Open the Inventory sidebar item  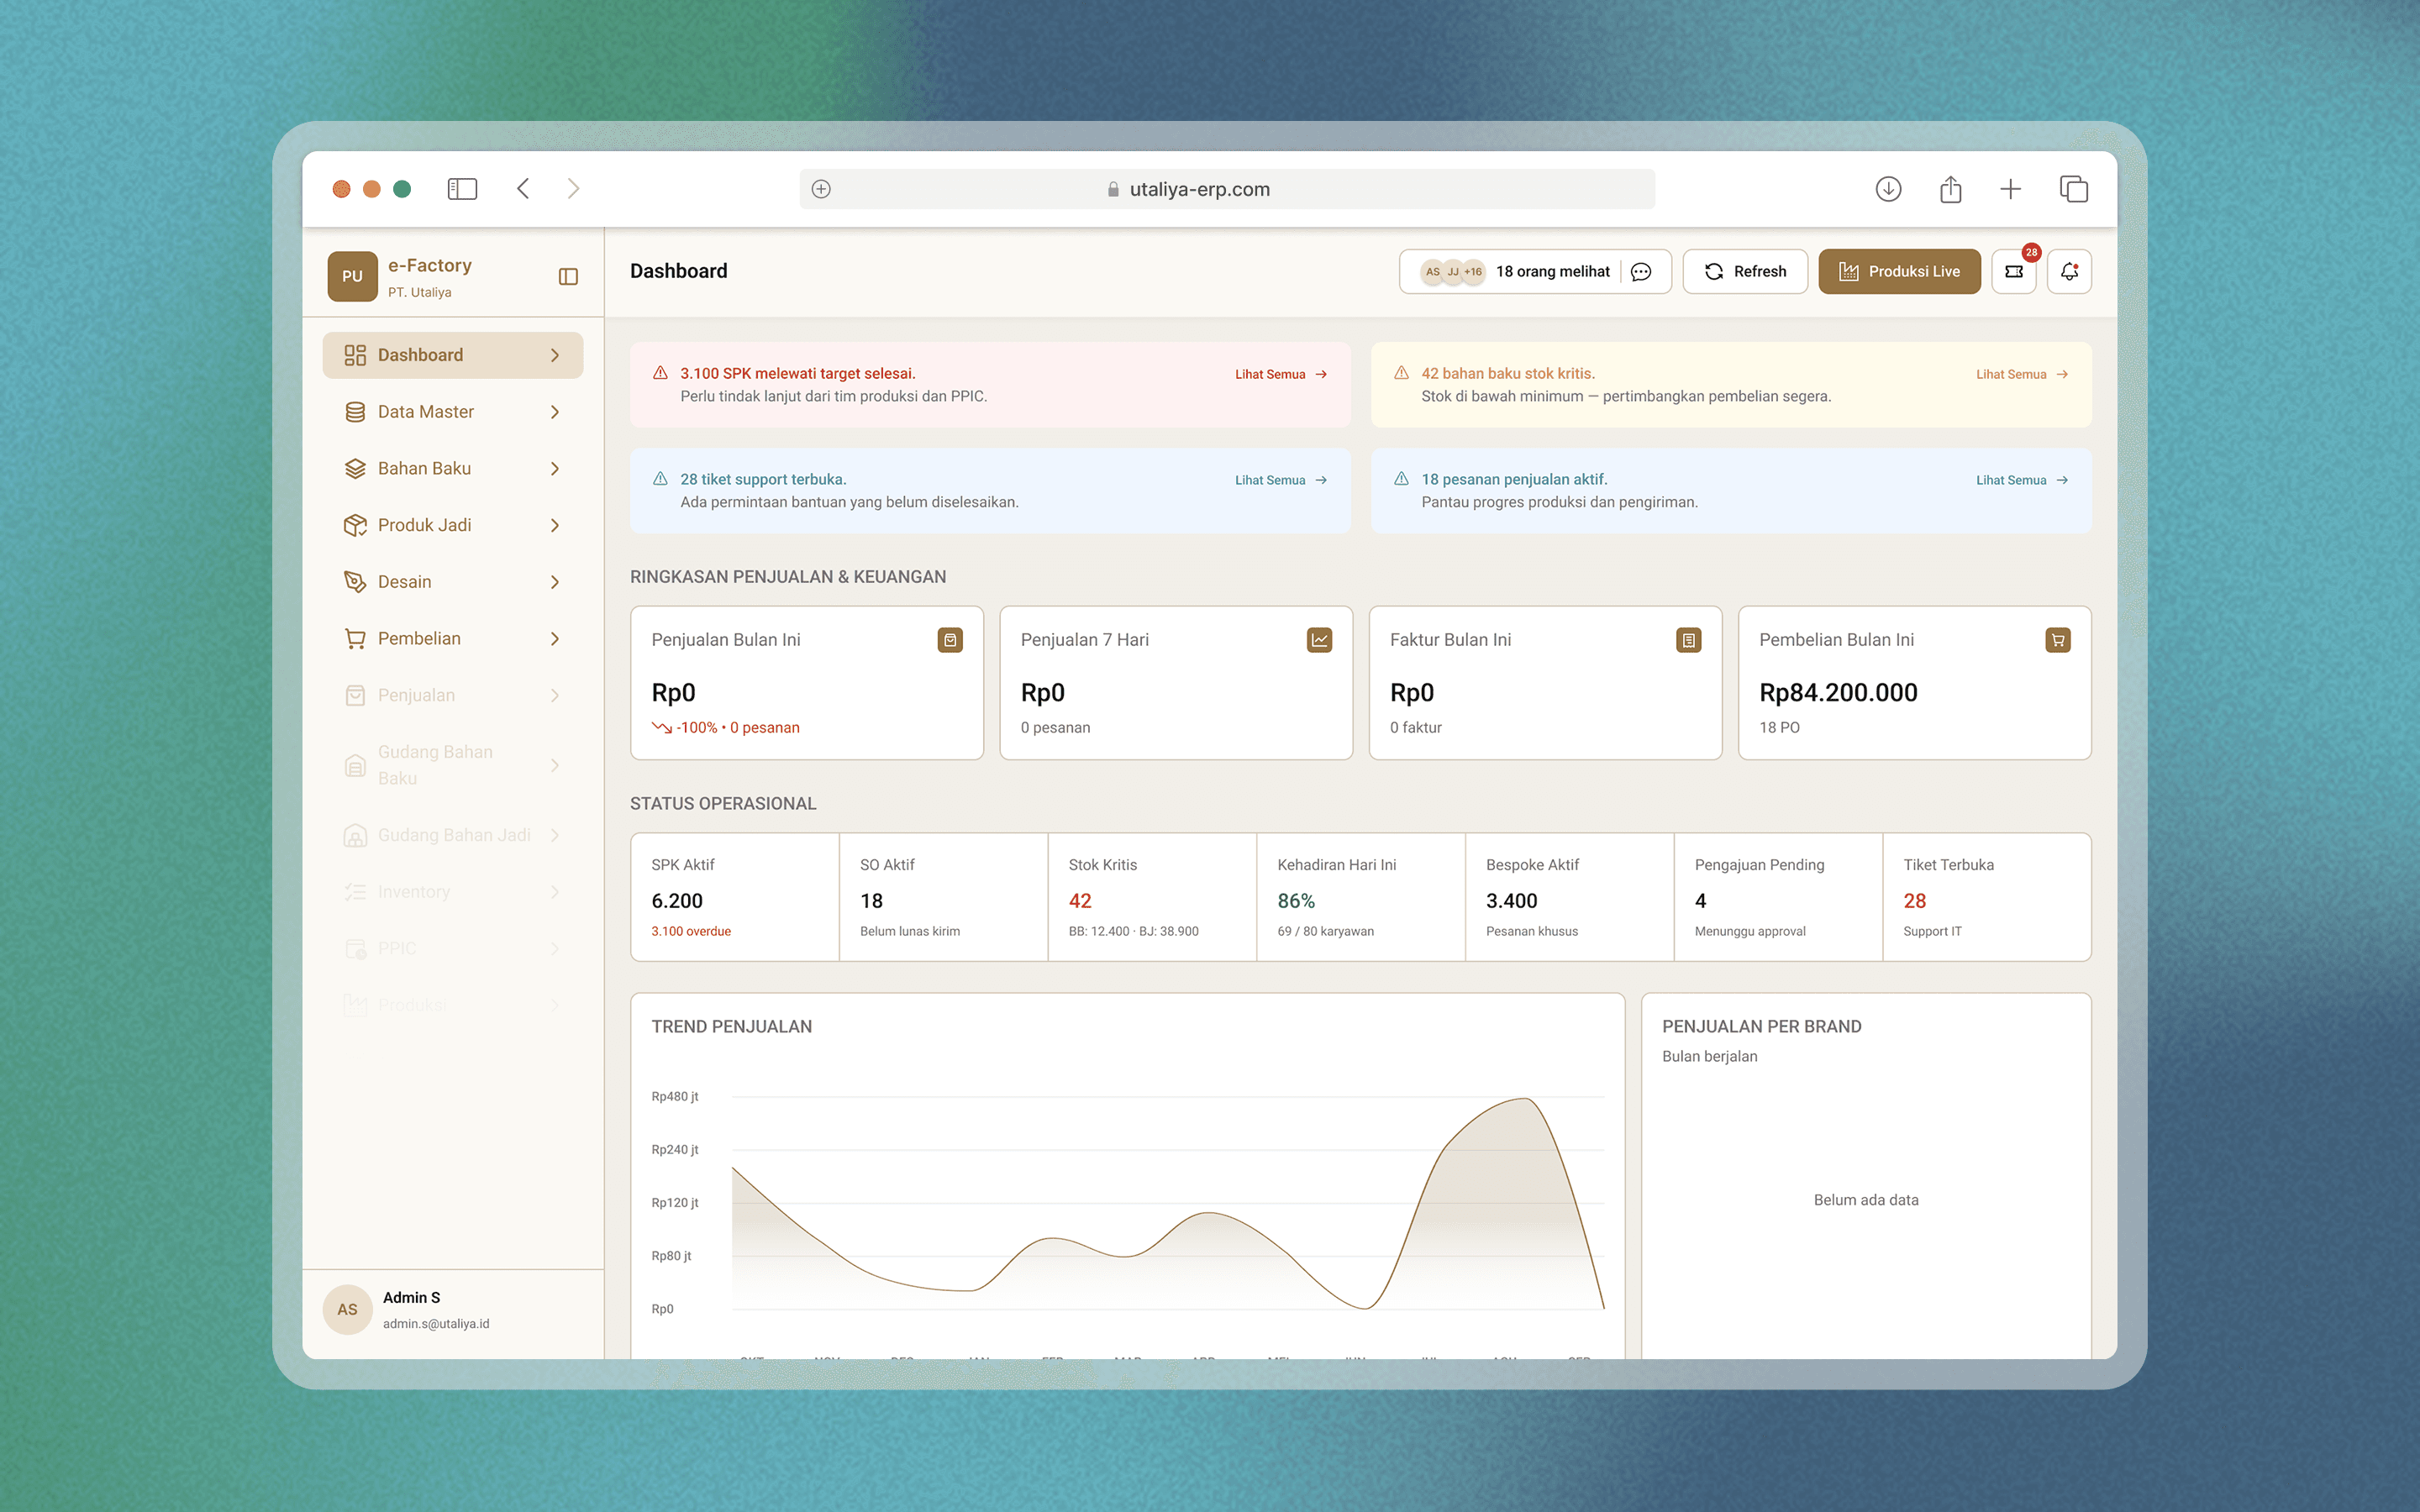(453, 892)
